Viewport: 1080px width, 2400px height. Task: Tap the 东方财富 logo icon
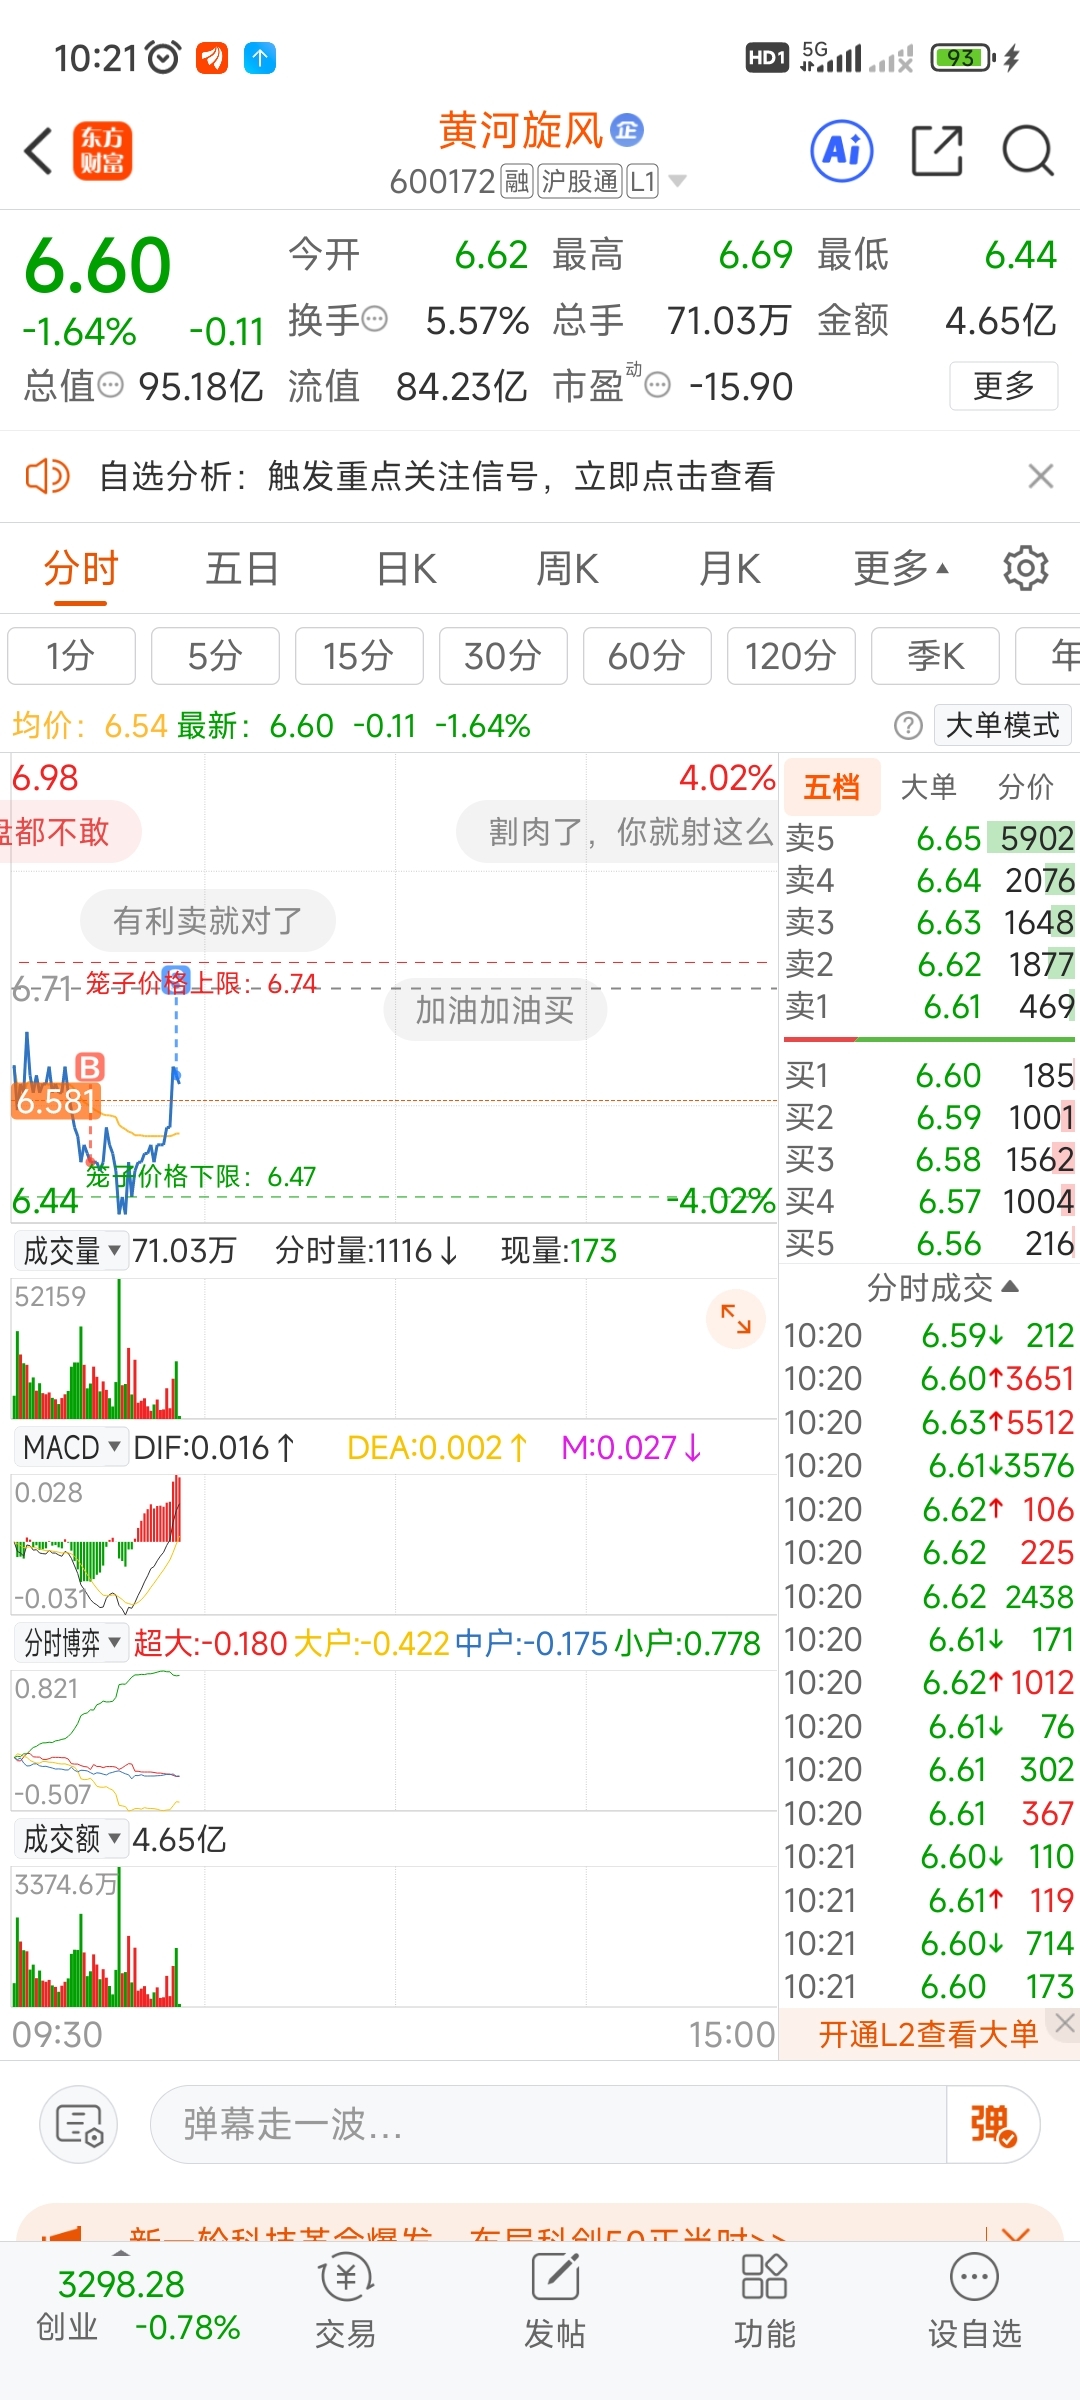pos(102,151)
